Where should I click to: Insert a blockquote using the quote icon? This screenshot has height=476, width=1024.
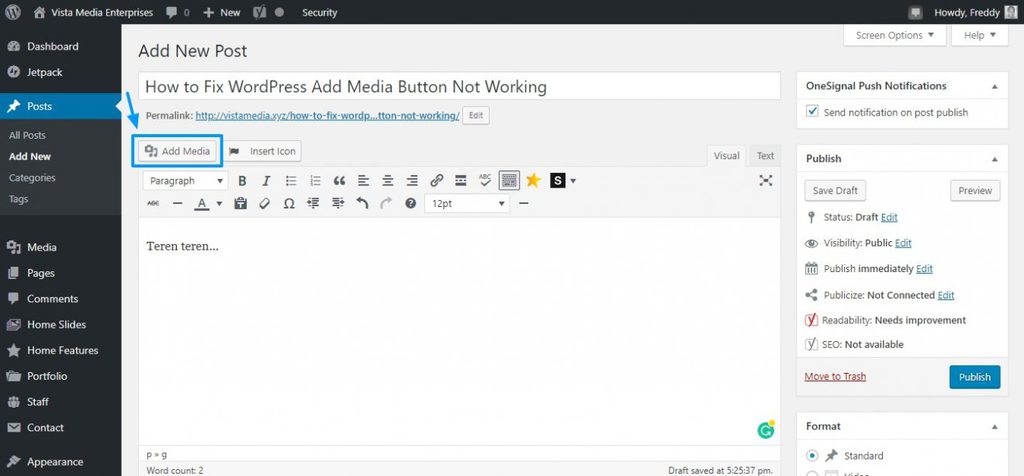tap(339, 181)
